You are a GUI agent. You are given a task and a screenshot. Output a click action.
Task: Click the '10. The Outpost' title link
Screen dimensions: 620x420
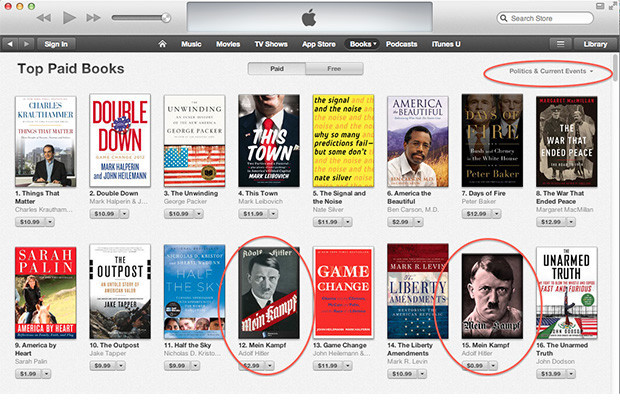point(114,345)
